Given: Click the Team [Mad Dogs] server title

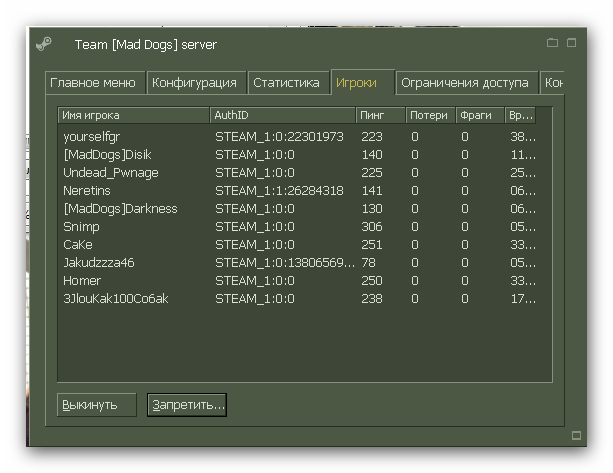Looking at the screenshot, I should coord(145,45).
